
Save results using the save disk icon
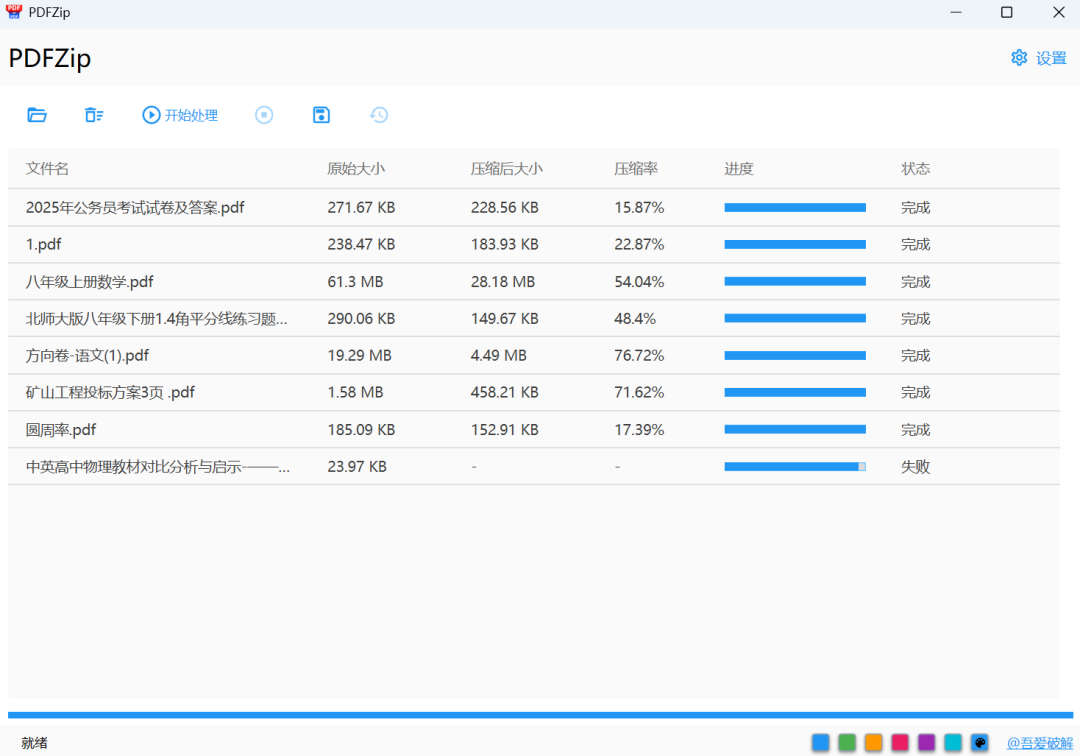click(321, 114)
